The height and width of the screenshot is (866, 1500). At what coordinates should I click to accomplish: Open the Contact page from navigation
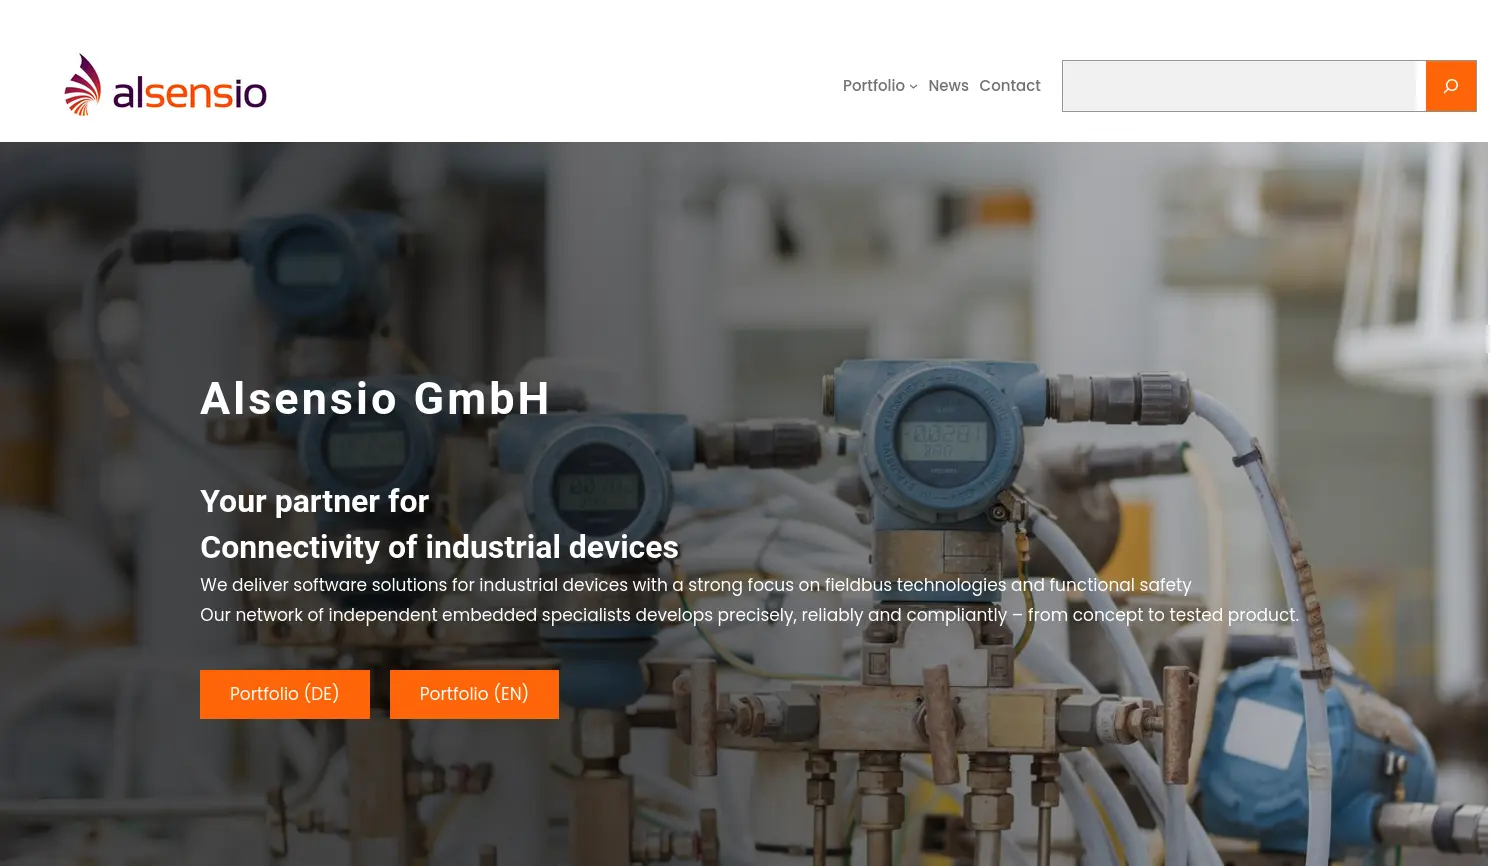coord(1010,86)
